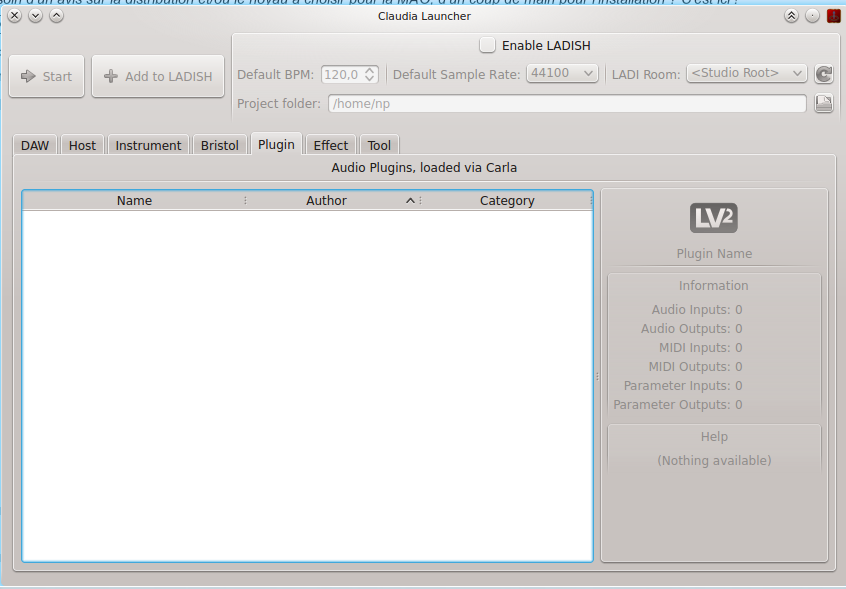Switch to the Instrument tab
This screenshot has height=589, width=846.
(148, 145)
